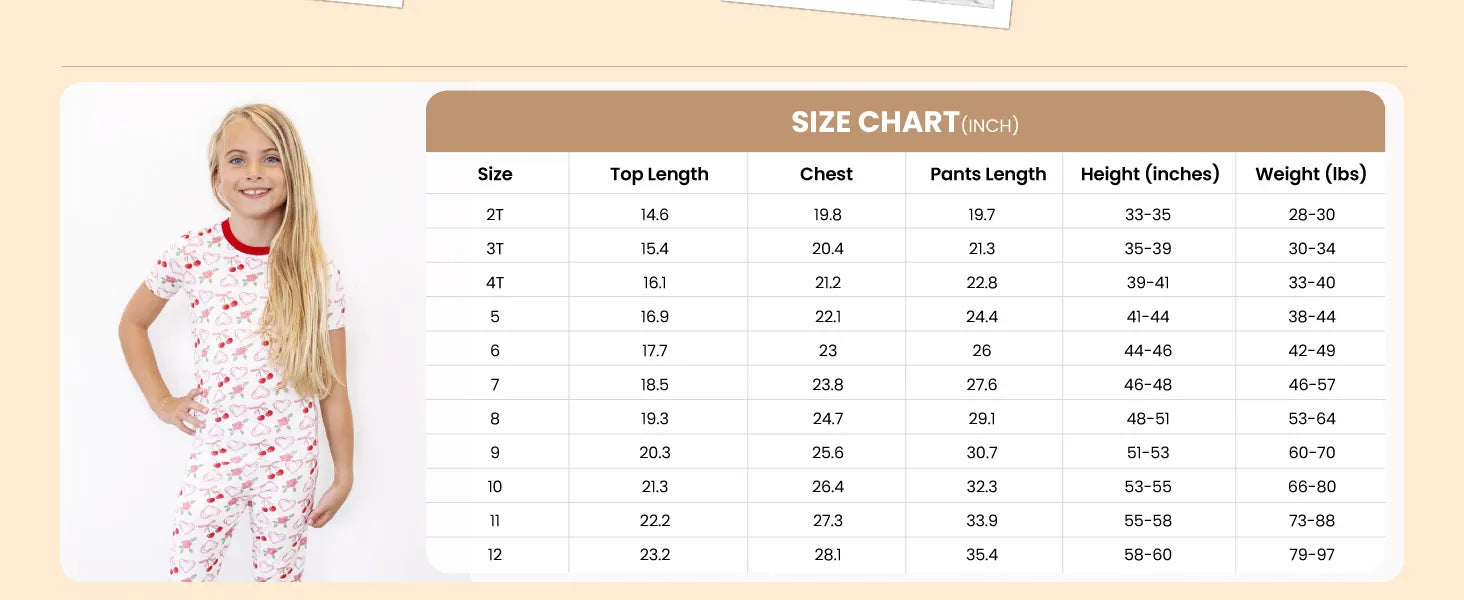Click pants length value 27.6
Image resolution: width=1464 pixels, height=600 pixels.
(x=982, y=385)
